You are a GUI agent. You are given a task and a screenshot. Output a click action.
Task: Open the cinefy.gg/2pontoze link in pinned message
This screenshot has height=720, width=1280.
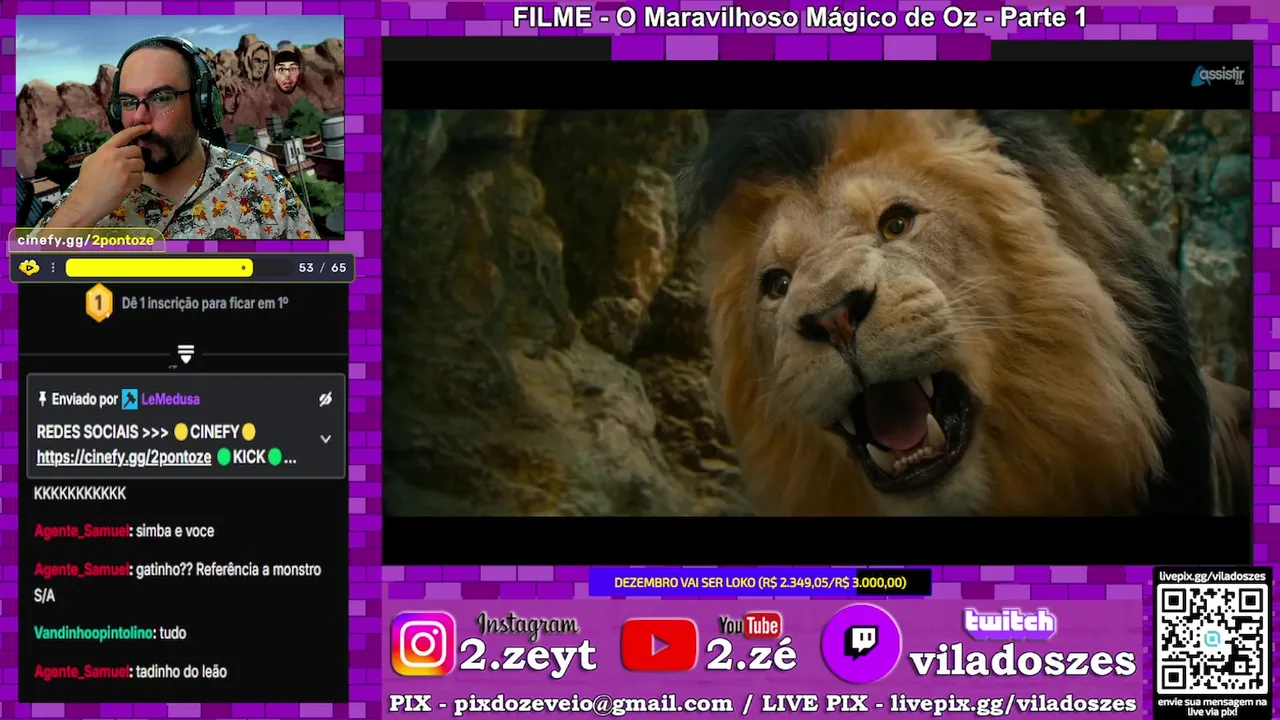point(124,457)
